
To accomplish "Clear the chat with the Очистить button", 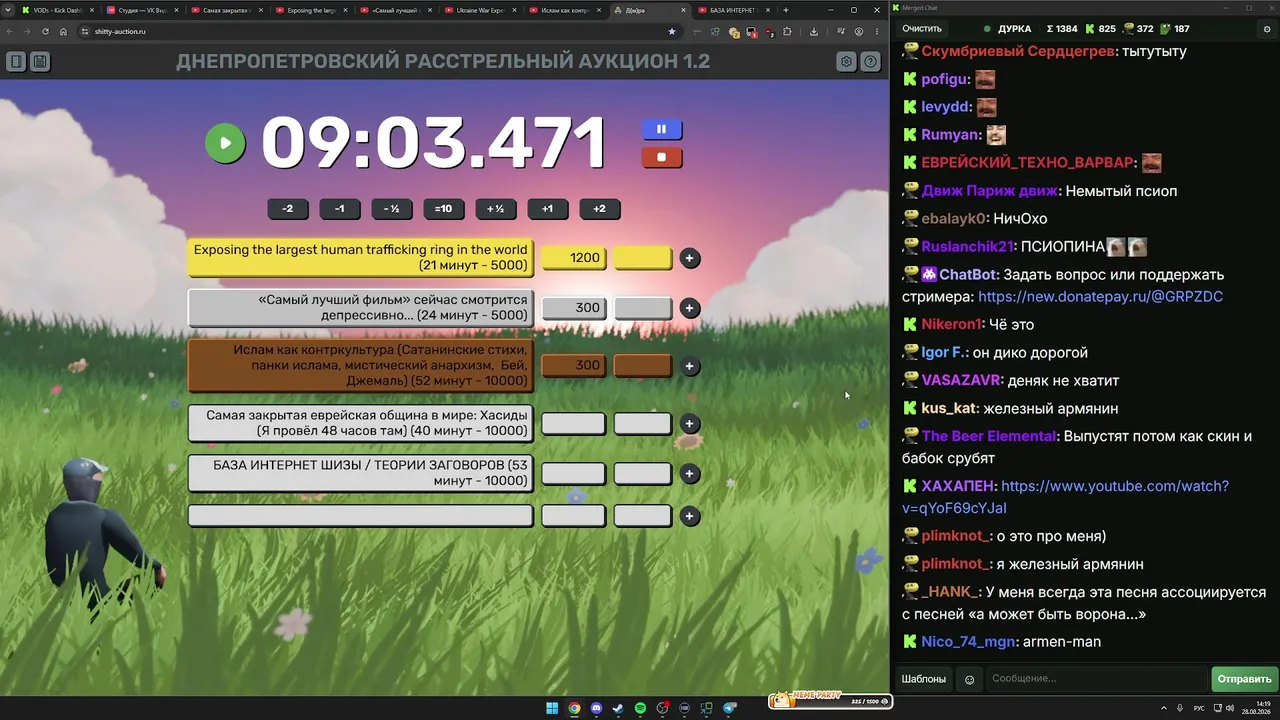I will pyautogui.click(x=922, y=29).
